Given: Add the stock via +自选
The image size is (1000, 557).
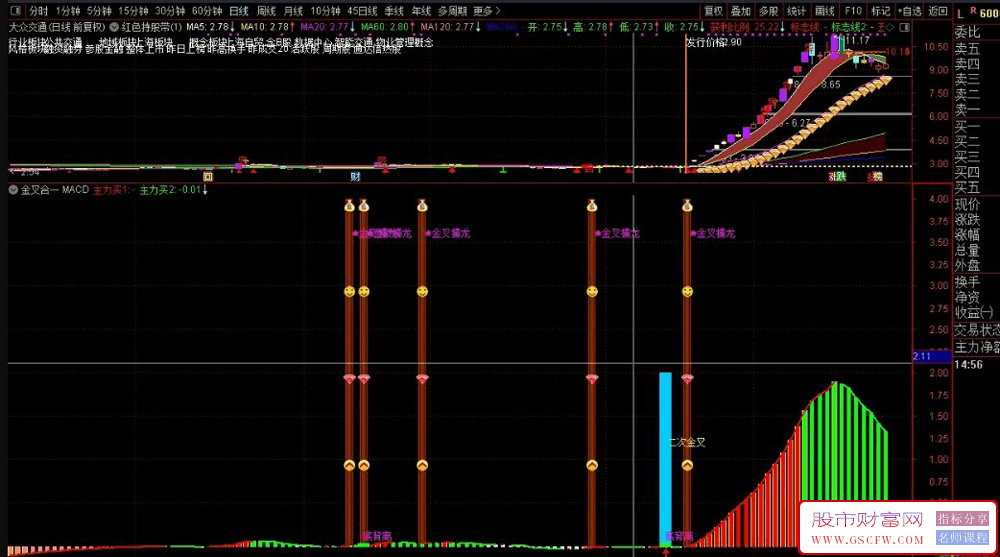Looking at the screenshot, I should [909, 11].
